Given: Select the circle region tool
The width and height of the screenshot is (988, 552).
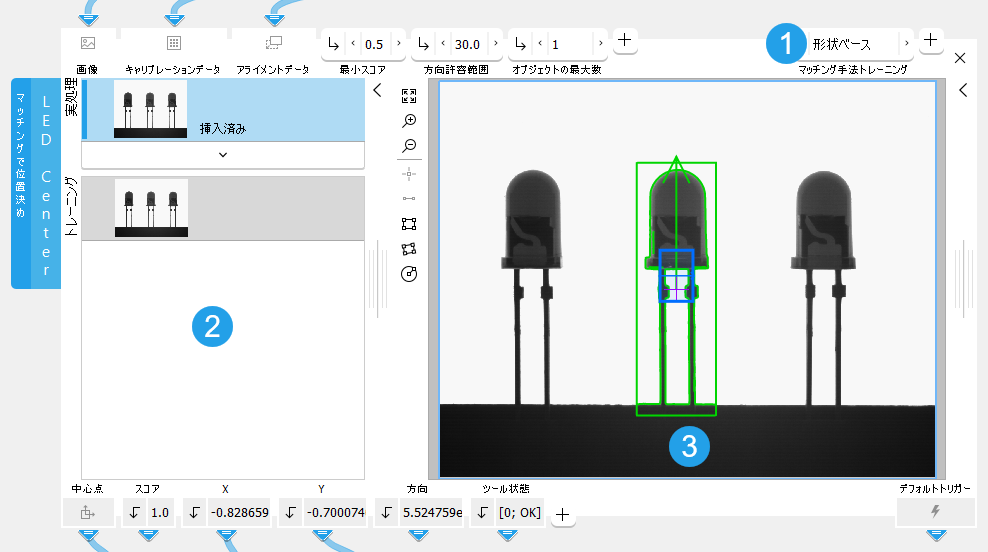Looking at the screenshot, I should tap(408, 273).
